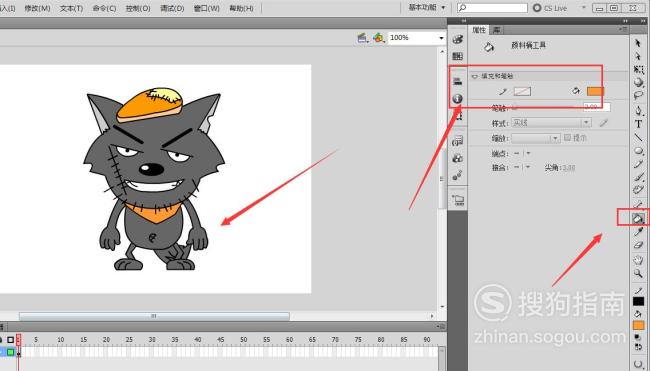Click the Properties orange fill color swatch
This screenshot has width=650, height=371.
[595, 91]
